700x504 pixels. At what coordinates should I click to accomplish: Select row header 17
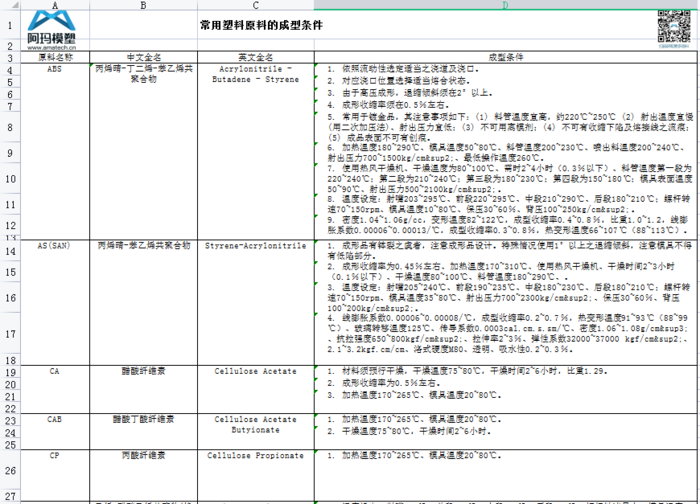click(10, 334)
